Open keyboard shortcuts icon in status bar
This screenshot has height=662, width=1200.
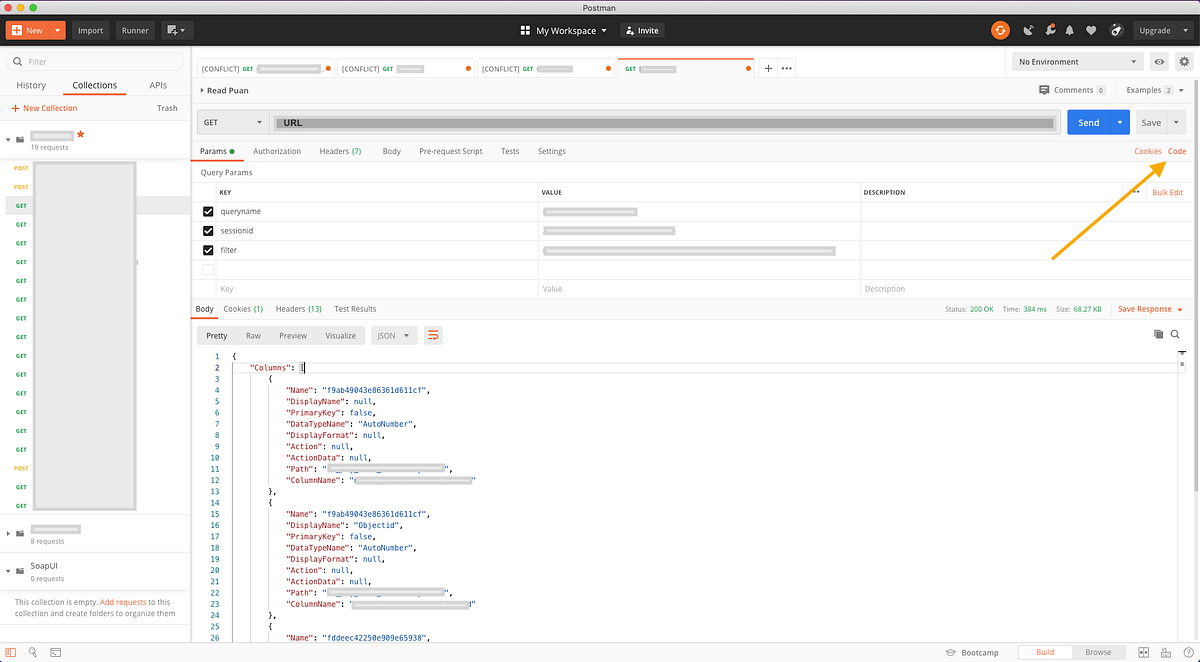point(1165,652)
